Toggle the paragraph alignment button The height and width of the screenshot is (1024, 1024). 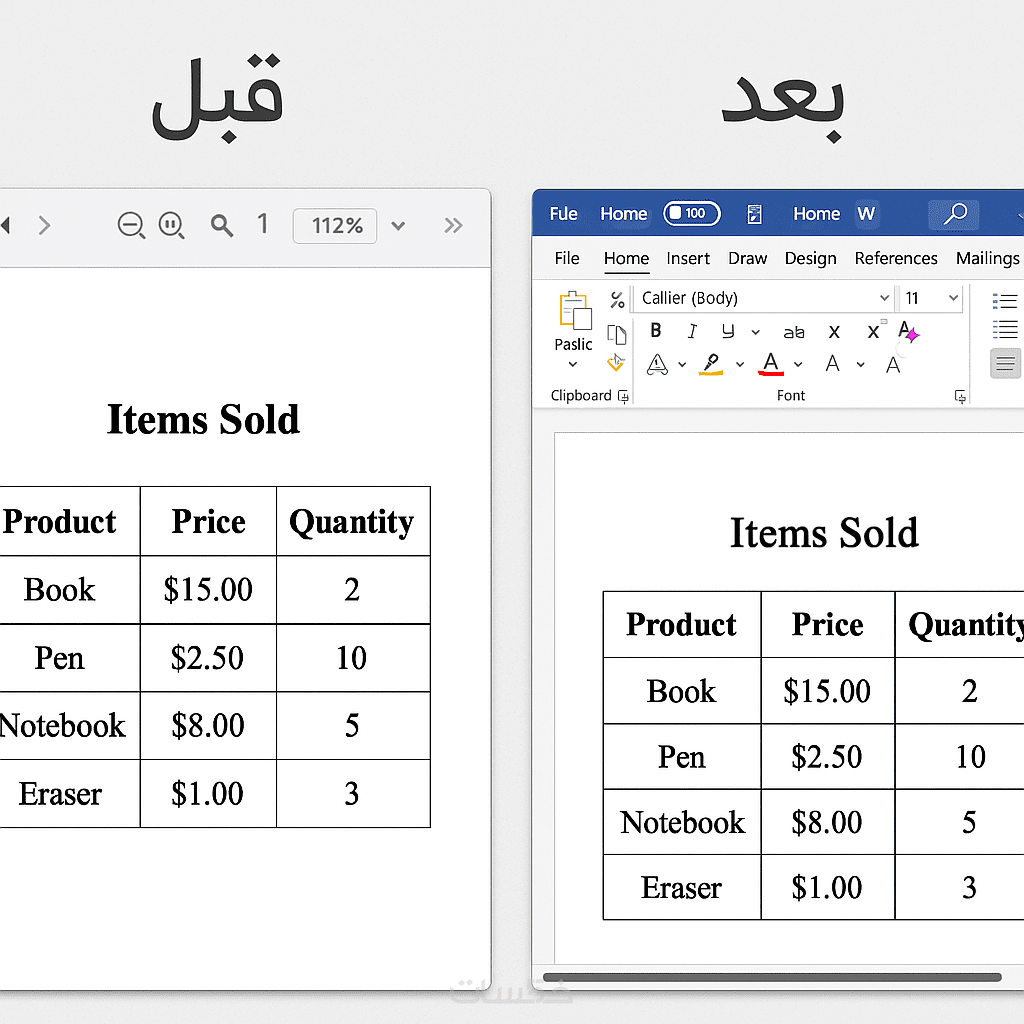1005,363
